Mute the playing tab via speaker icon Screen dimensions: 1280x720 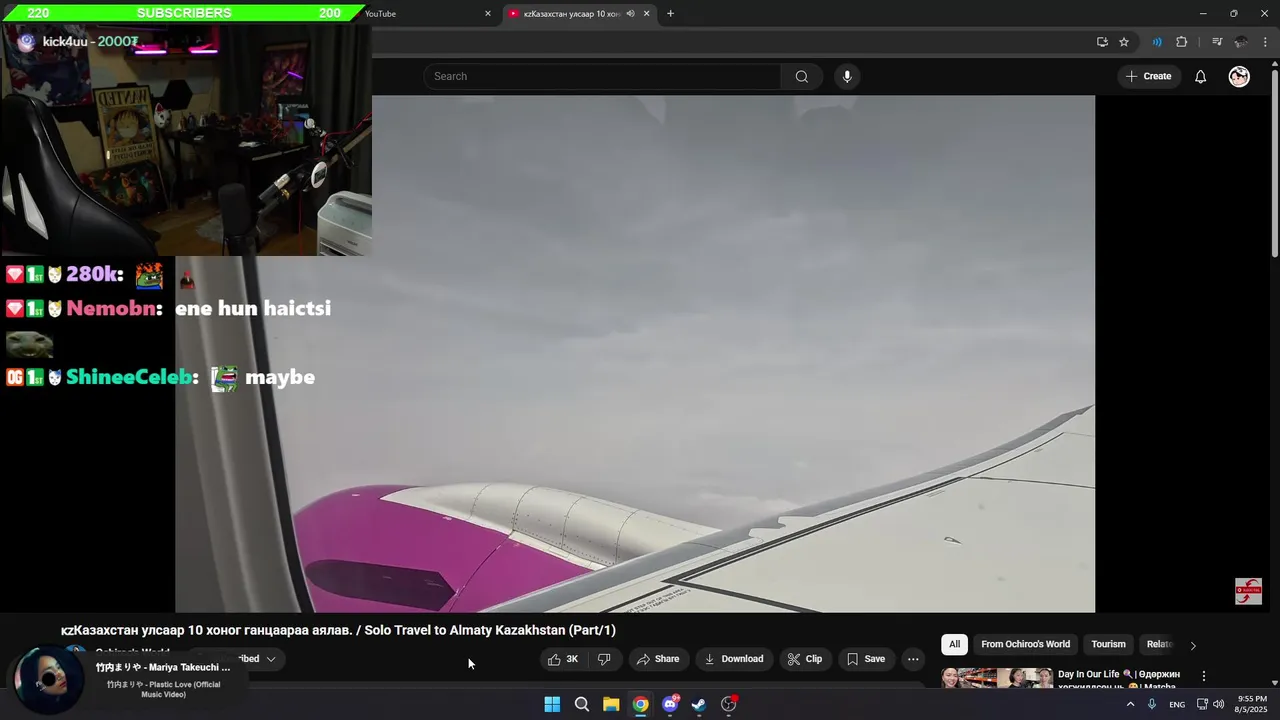[630, 14]
